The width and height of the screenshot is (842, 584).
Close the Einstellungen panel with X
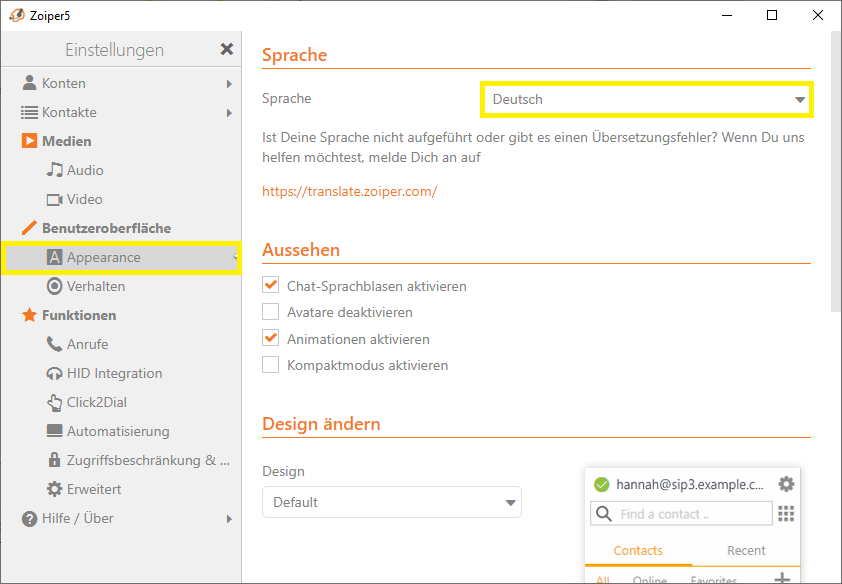[x=227, y=49]
